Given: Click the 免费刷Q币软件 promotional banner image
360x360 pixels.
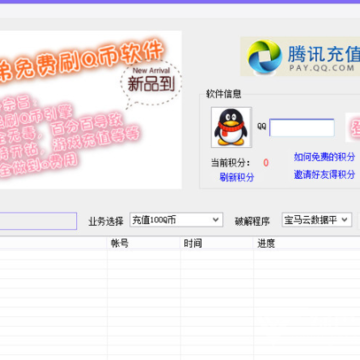Looking at the screenshot, I should pos(91,110).
